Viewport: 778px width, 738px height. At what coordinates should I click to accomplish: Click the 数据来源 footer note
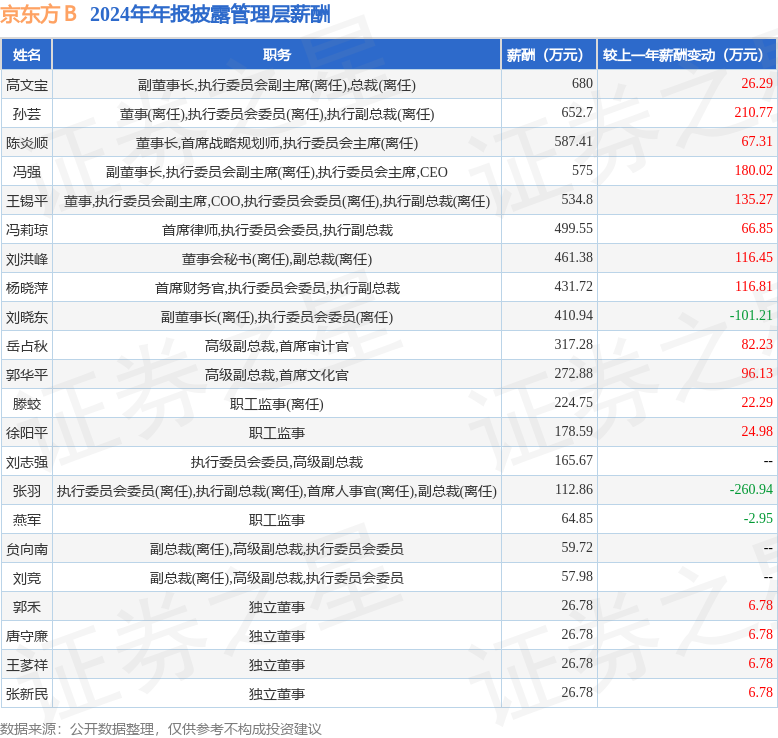click(x=161, y=729)
